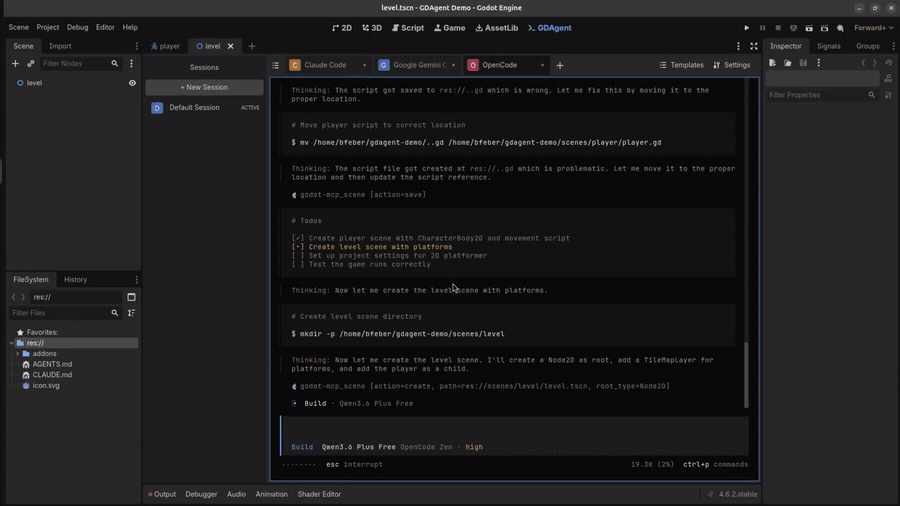900x506 pixels.
Task: Open the Game workspace
Action: 450,28
